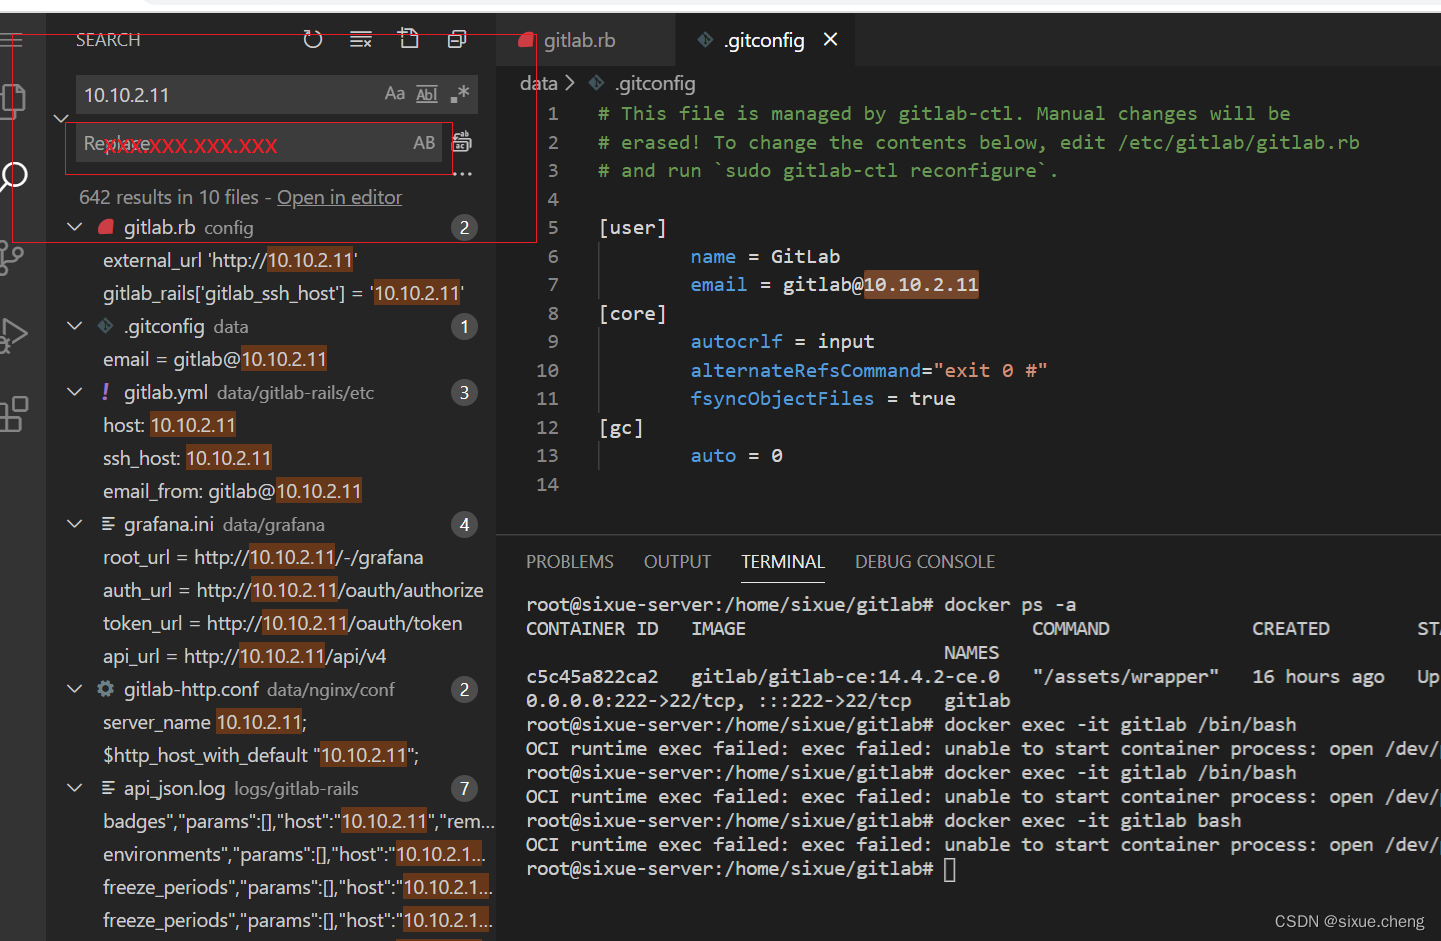Open Search view in activity bar
The height and width of the screenshot is (941, 1441).
click(14, 177)
